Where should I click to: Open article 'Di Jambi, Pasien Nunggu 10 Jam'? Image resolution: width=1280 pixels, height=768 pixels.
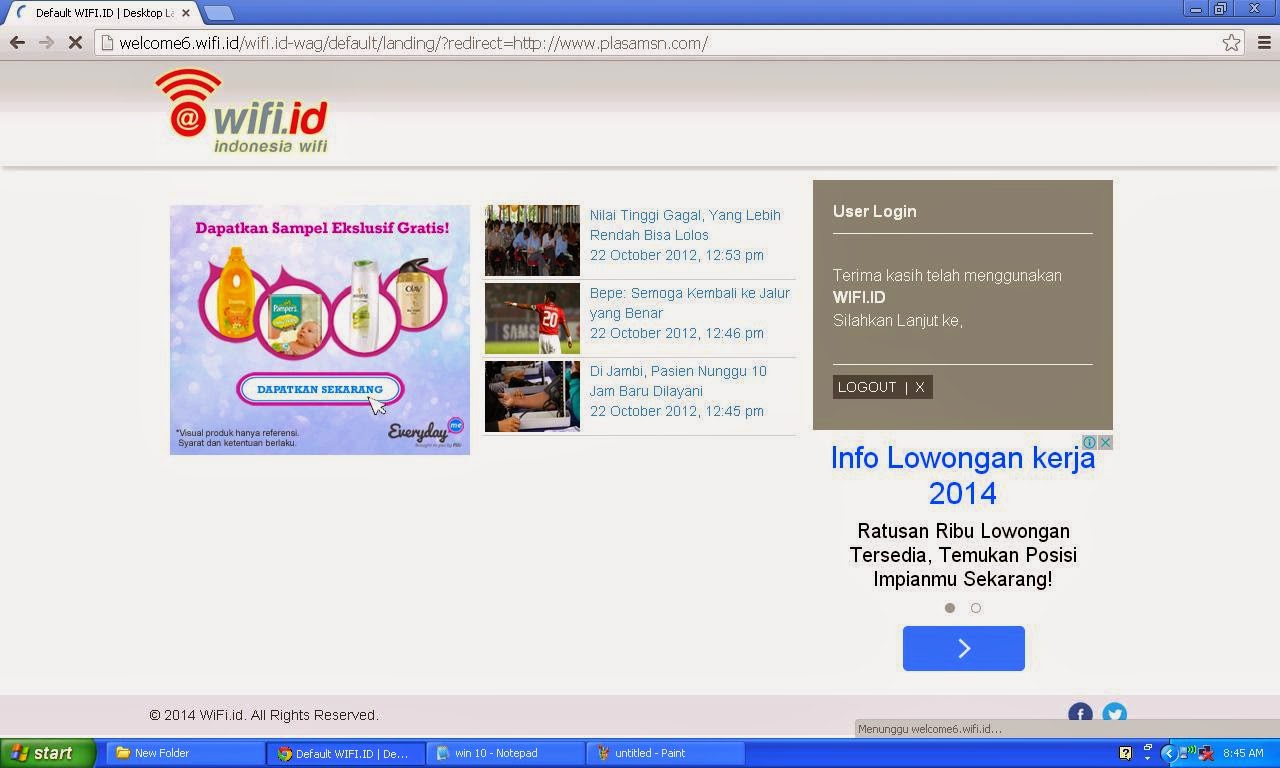coord(678,381)
